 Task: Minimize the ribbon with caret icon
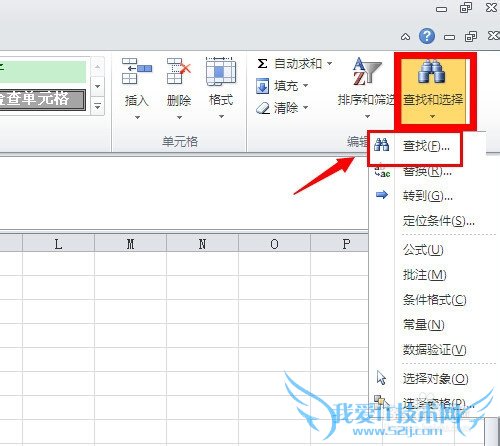(405, 37)
